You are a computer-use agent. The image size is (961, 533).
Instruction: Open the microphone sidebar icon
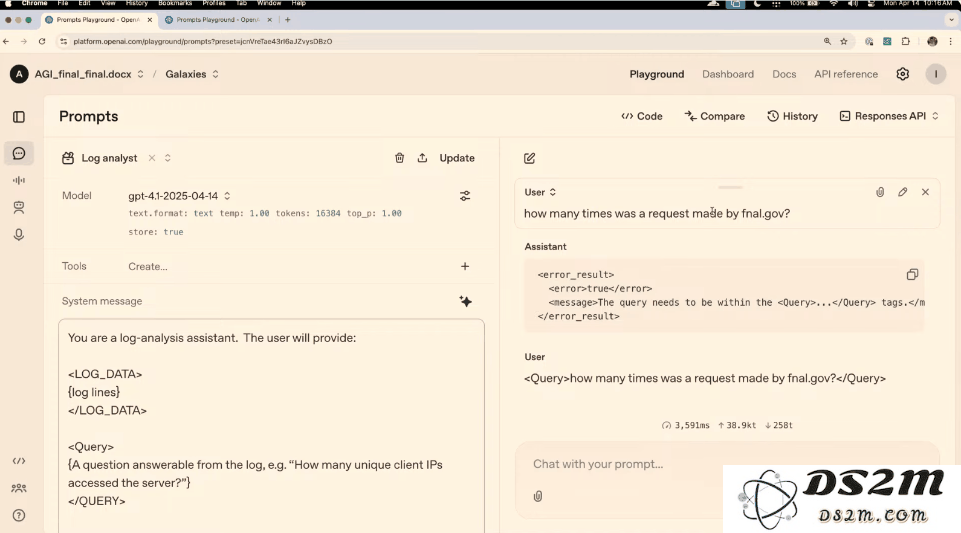(x=19, y=235)
